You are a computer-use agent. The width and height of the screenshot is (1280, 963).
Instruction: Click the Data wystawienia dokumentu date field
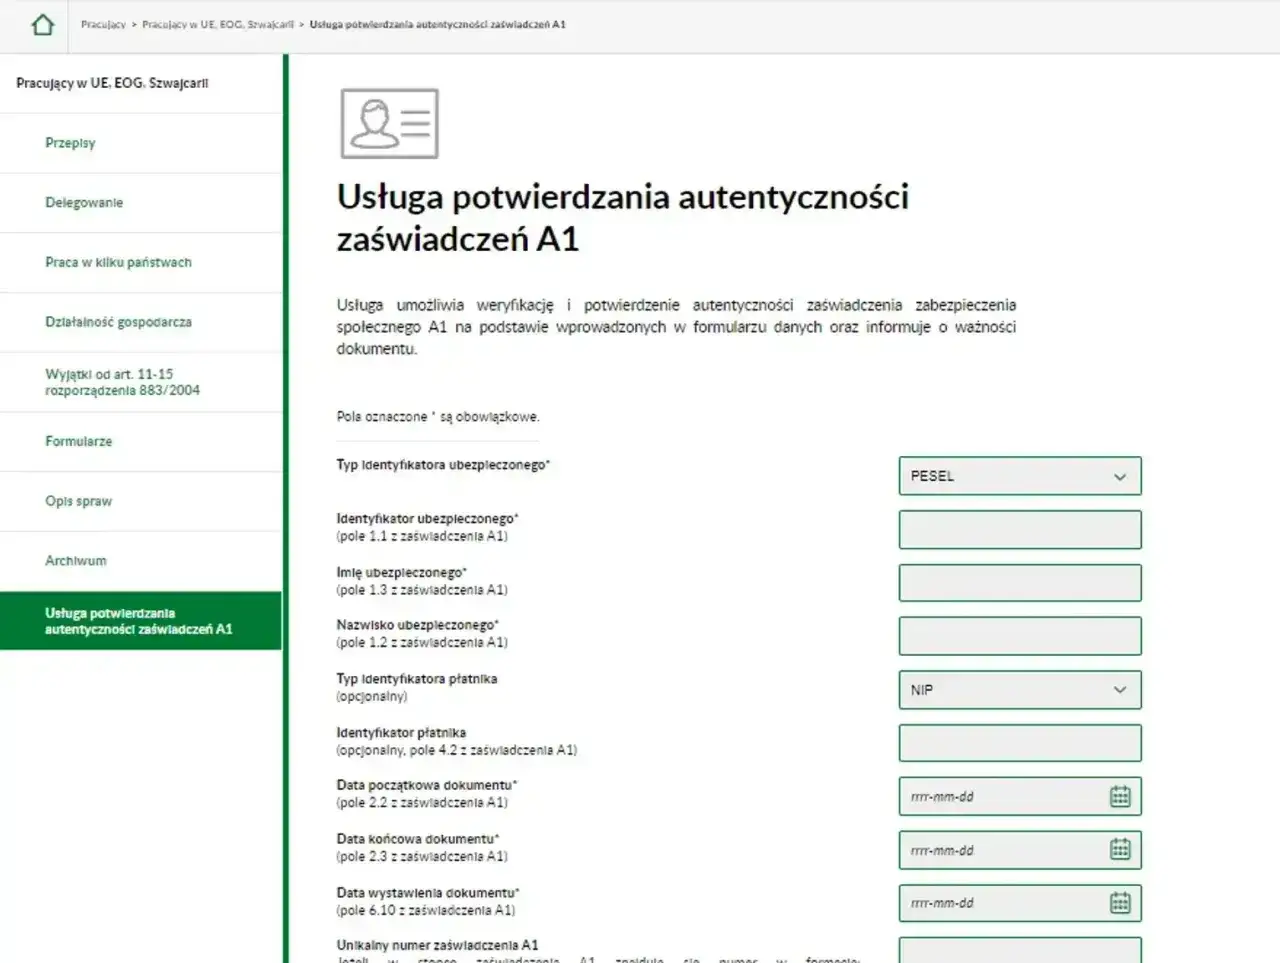pyautogui.click(x=1020, y=903)
